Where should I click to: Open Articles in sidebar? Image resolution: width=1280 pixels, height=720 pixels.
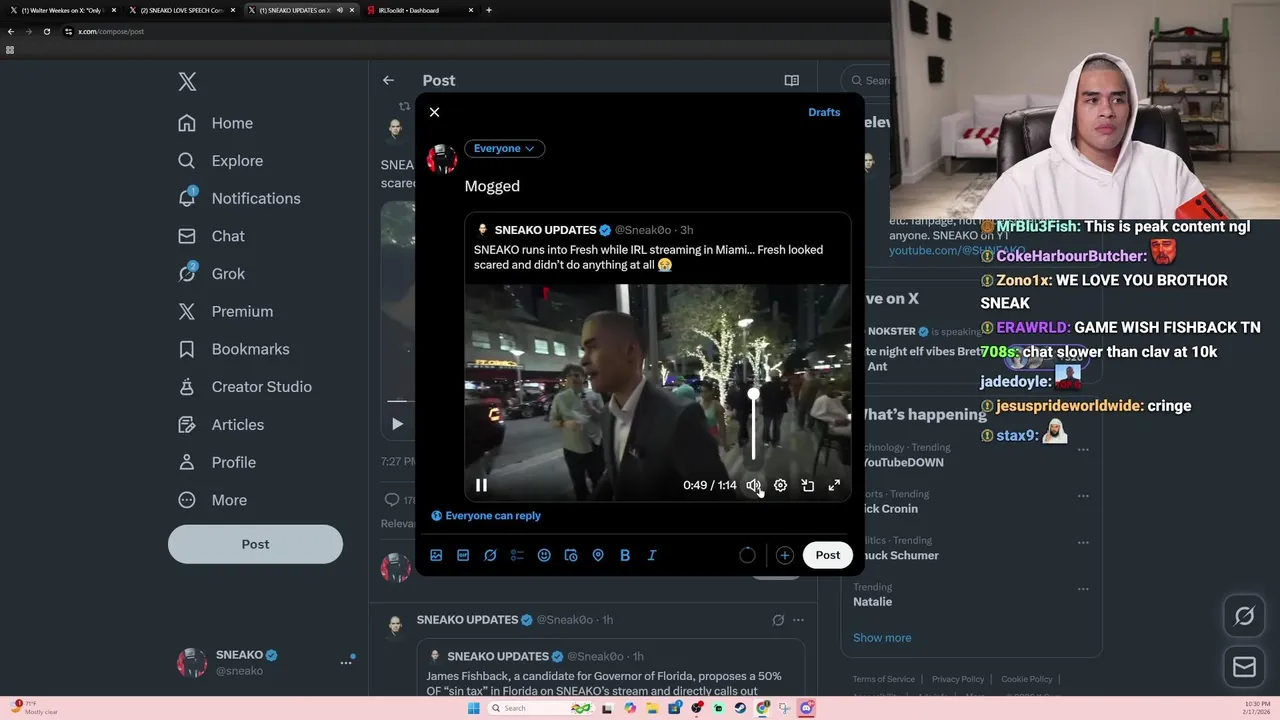(x=221, y=425)
